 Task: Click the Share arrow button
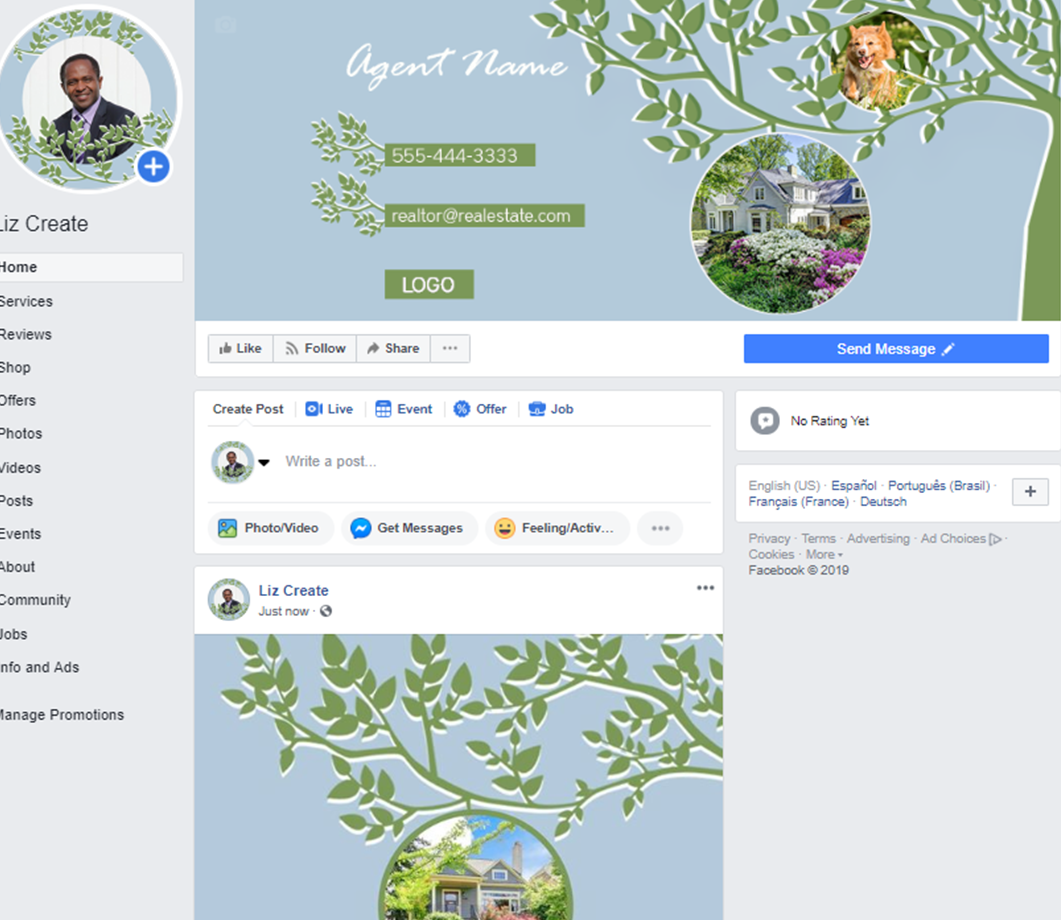click(x=393, y=348)
